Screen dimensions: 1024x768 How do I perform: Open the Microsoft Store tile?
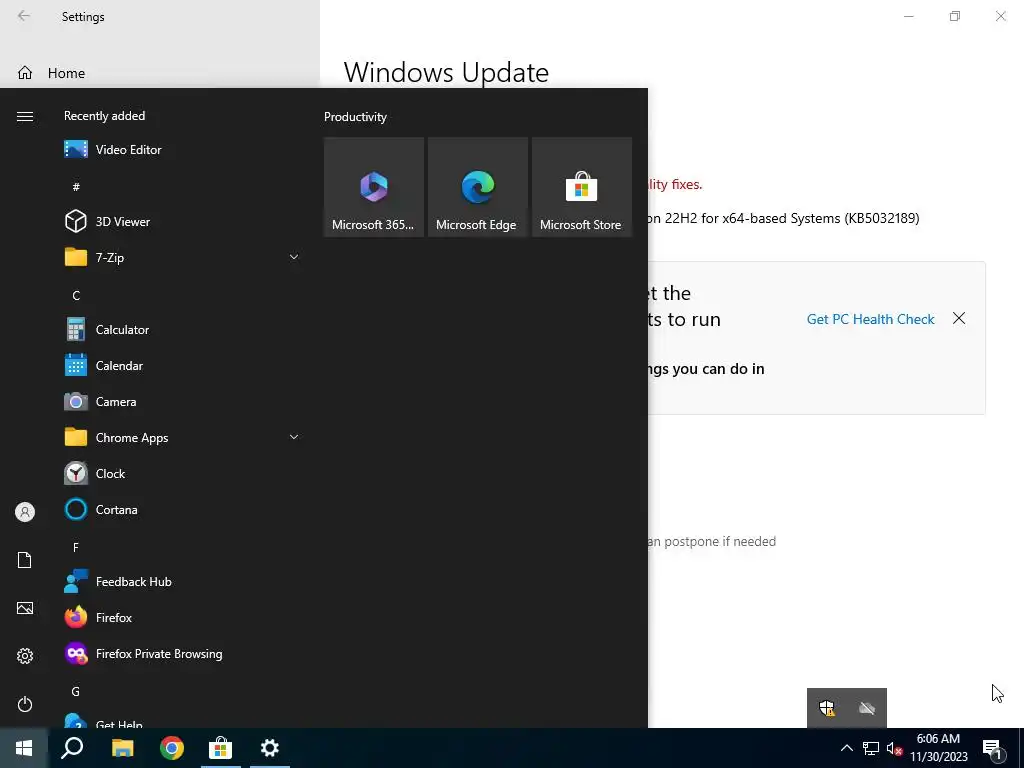[582, 187]
